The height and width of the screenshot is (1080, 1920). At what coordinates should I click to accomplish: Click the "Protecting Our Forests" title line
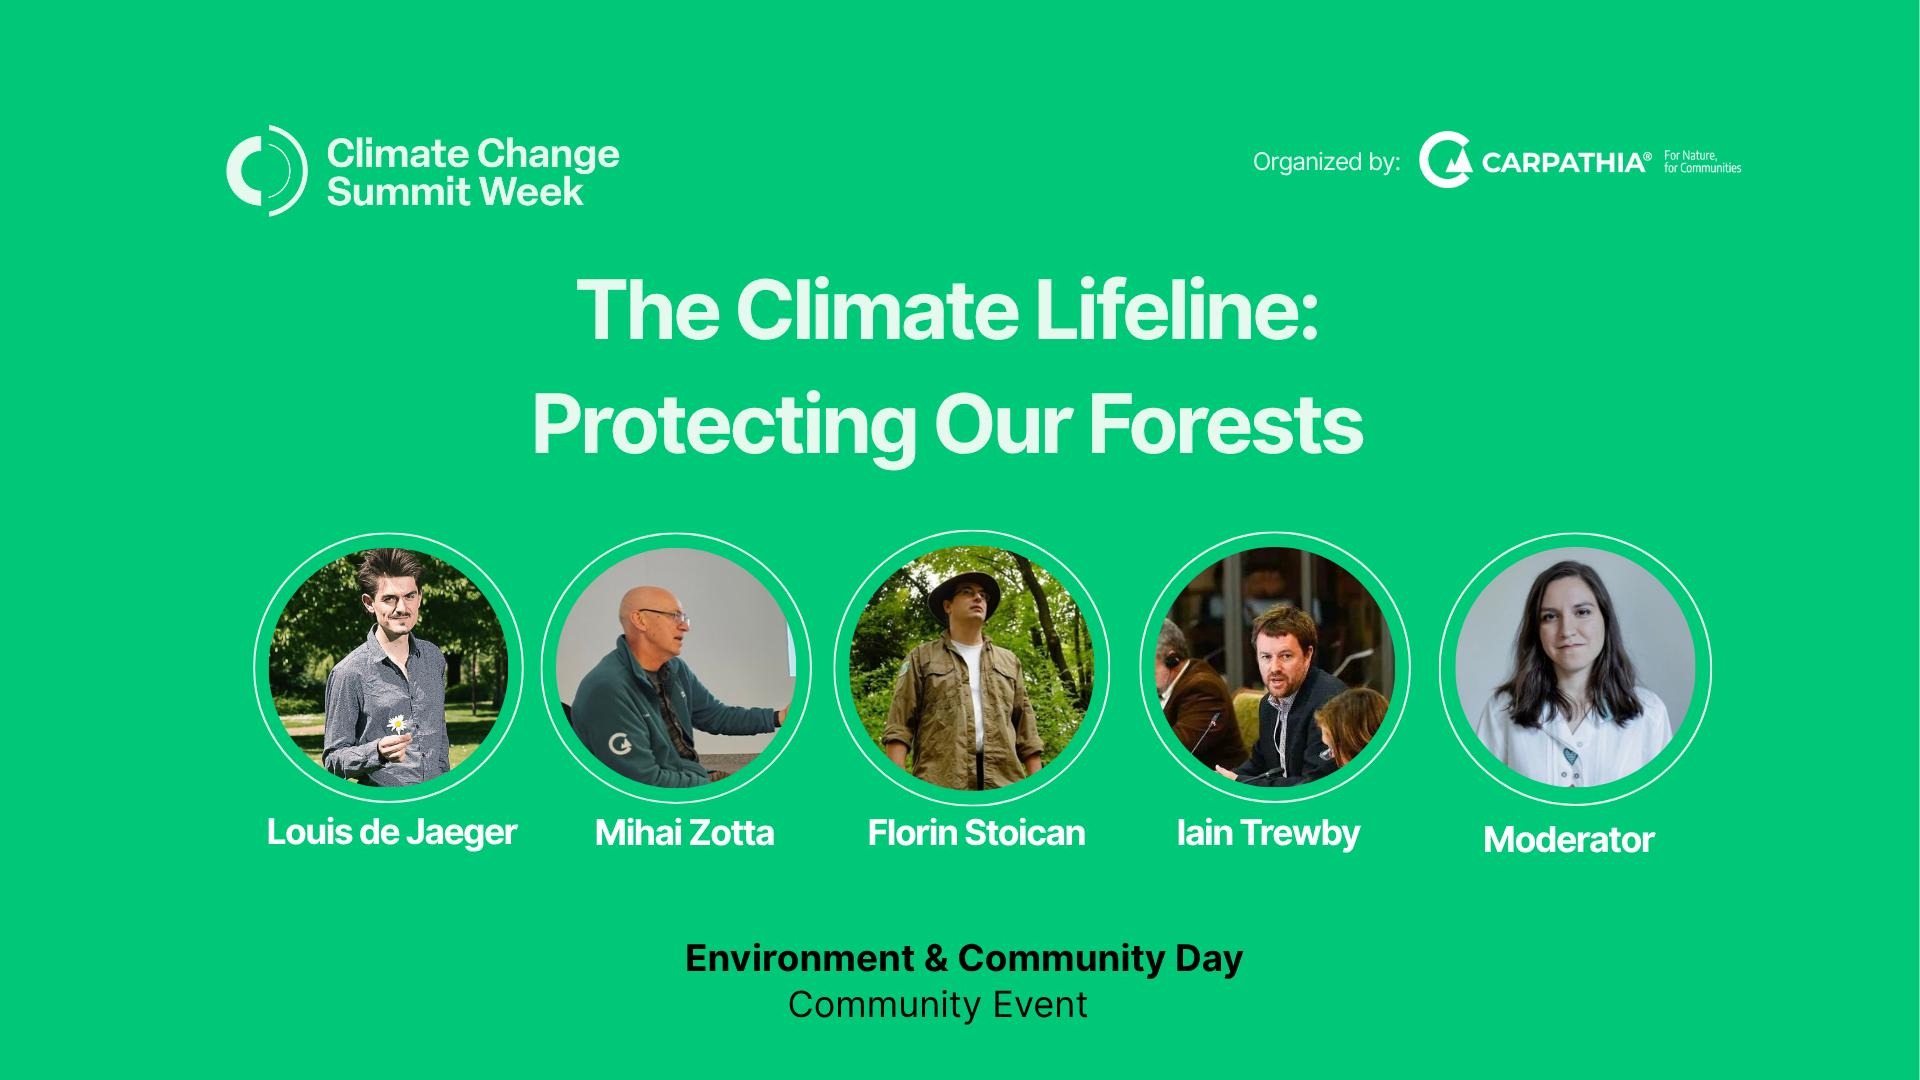coord(947,425)
